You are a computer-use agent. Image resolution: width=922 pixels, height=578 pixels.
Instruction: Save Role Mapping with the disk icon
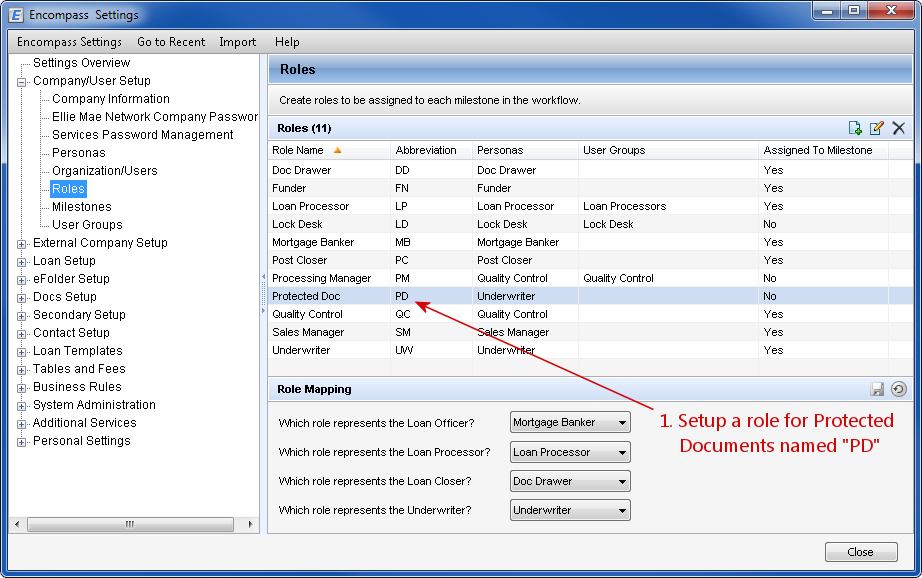tap(877, 389)
